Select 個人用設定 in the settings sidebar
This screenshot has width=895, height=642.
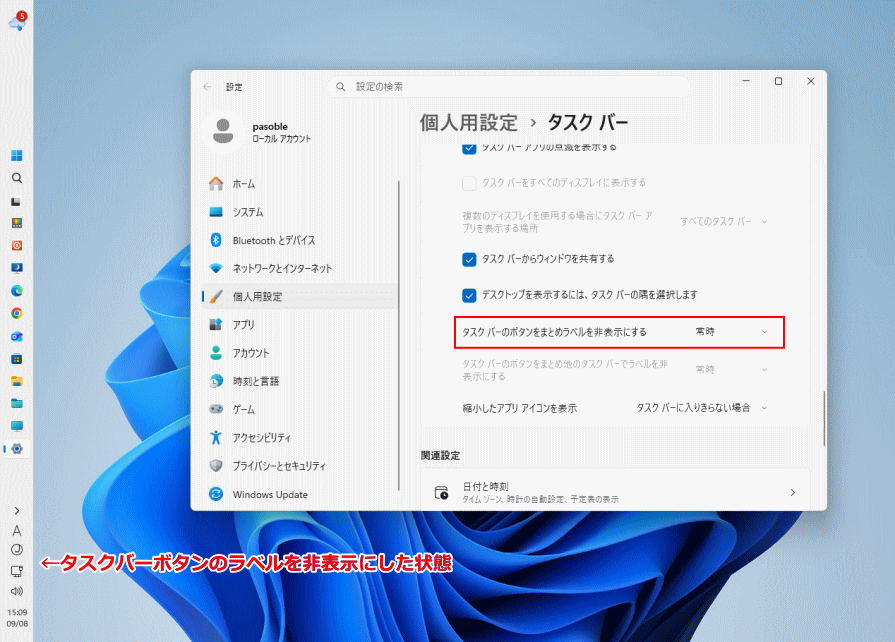coord(299,297)
